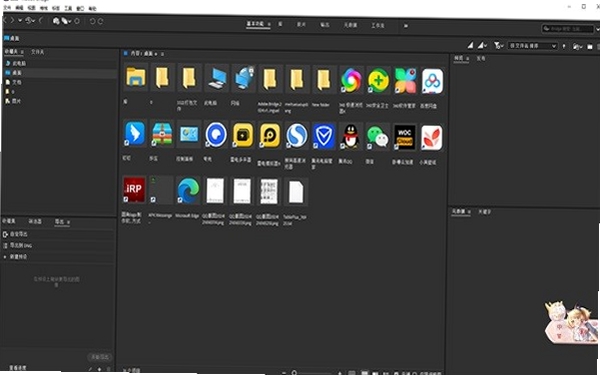Select the Sogou browser blue S shortcut
This screenshot has height=375, width=600.
pyautogui.click(x=297, y=136)
